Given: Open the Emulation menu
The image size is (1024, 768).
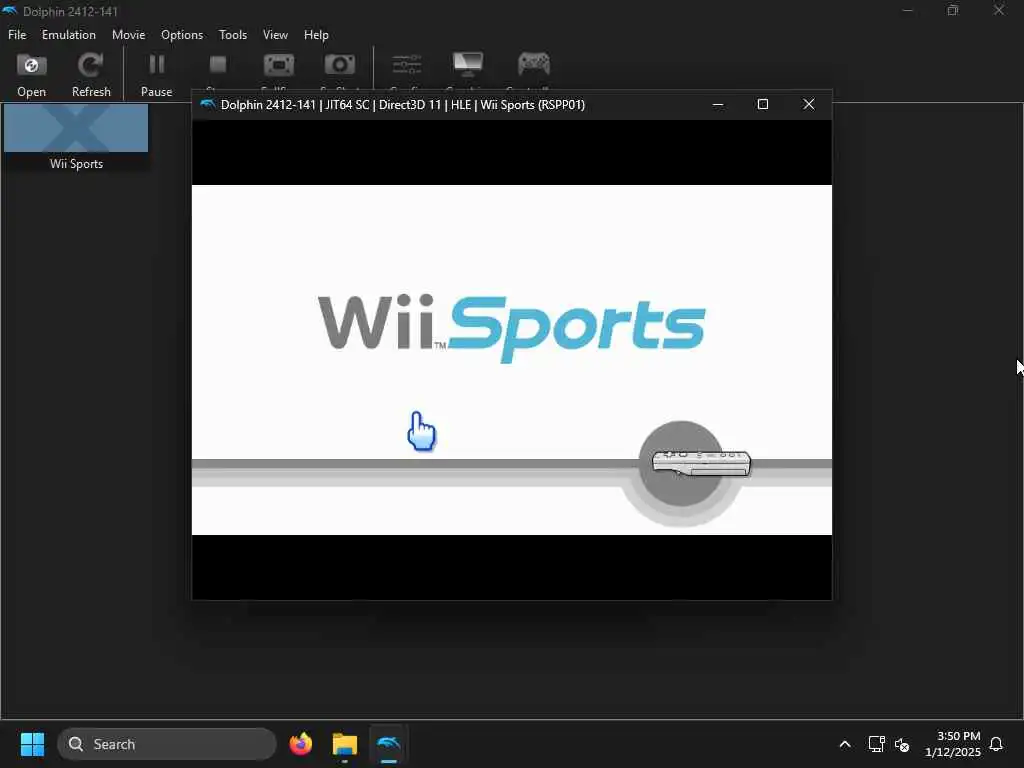Looking at the screenshot, I should coord(69,35).
